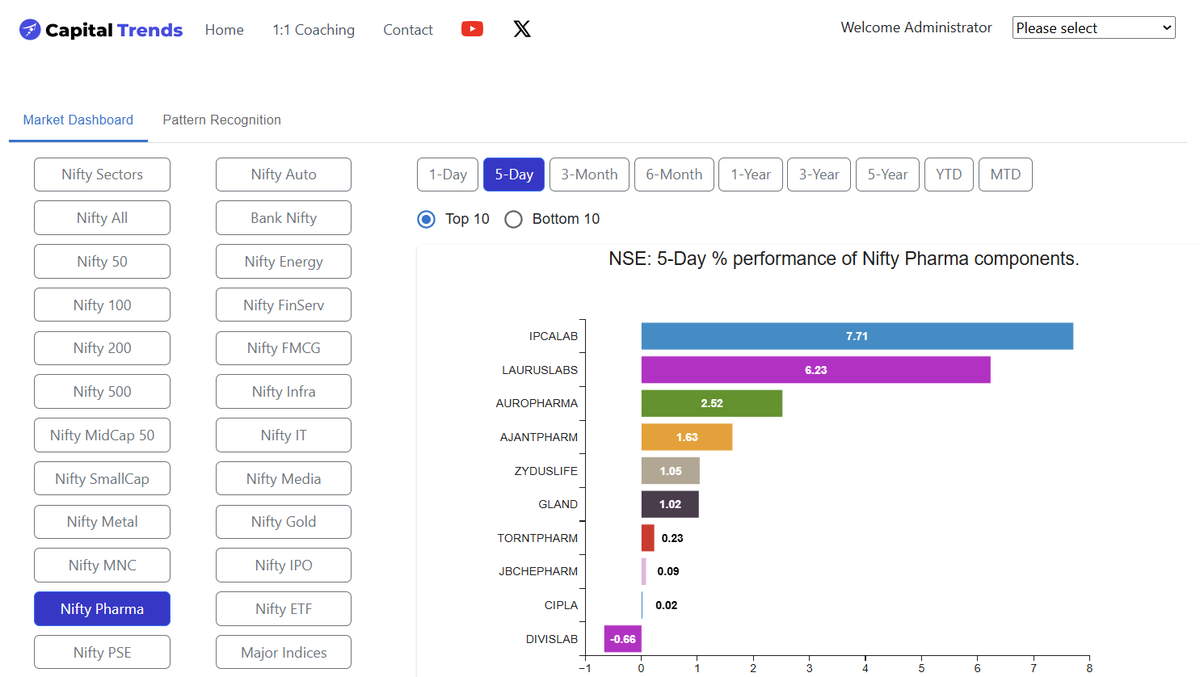Click the ZYDUSLIFE 1.05 bar
Image resolution: width=1200 pixels, height=677 pixels.
tap(670, 471)
